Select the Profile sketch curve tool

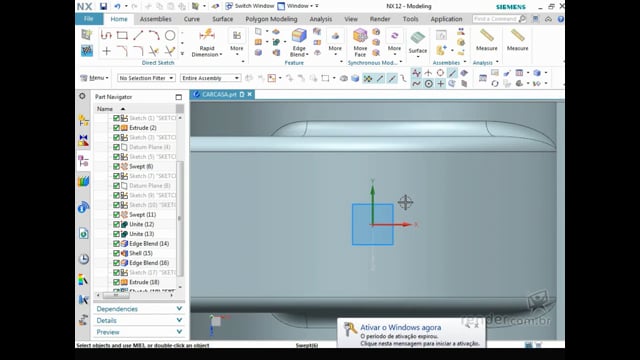(x=106, y=35)
